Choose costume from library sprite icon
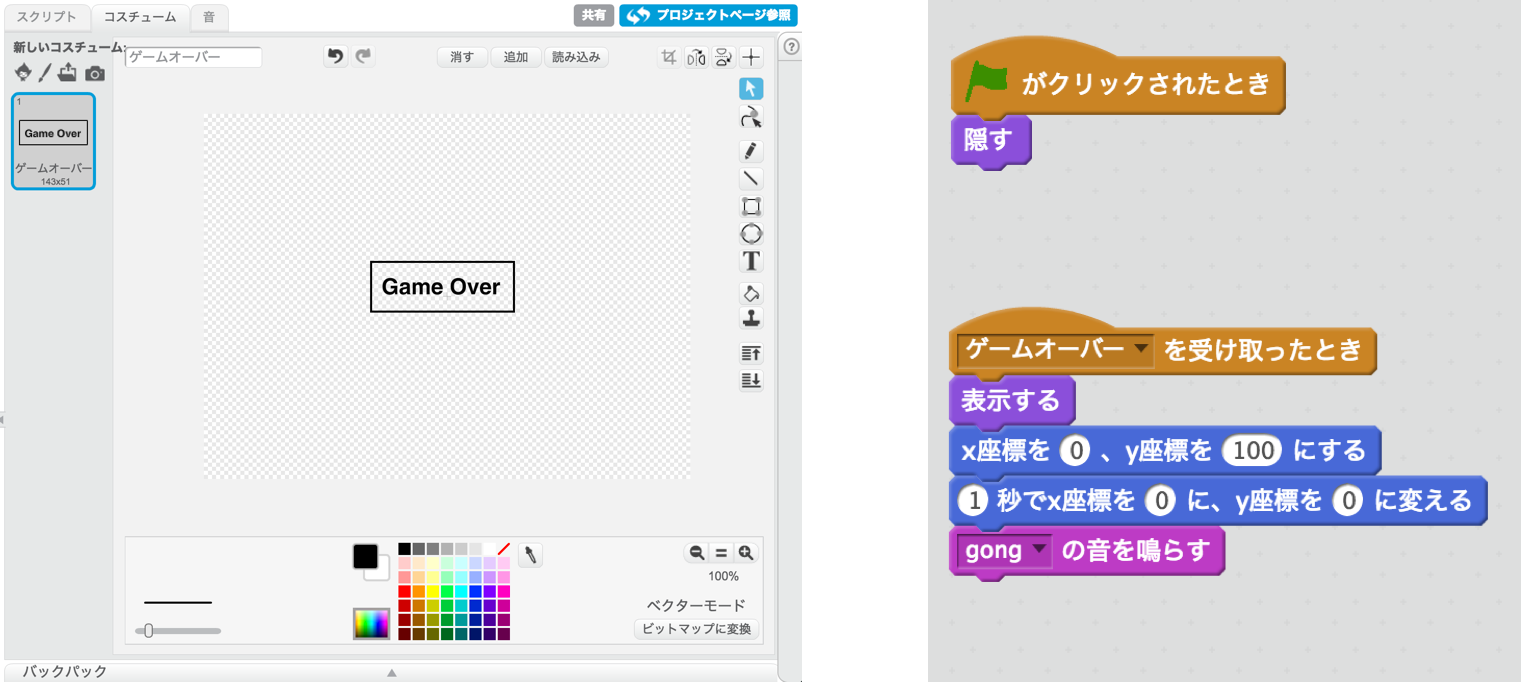Image resolution: width=1521 pixels, height=682 pixels. pyautogui.click(x=23, y=73)
